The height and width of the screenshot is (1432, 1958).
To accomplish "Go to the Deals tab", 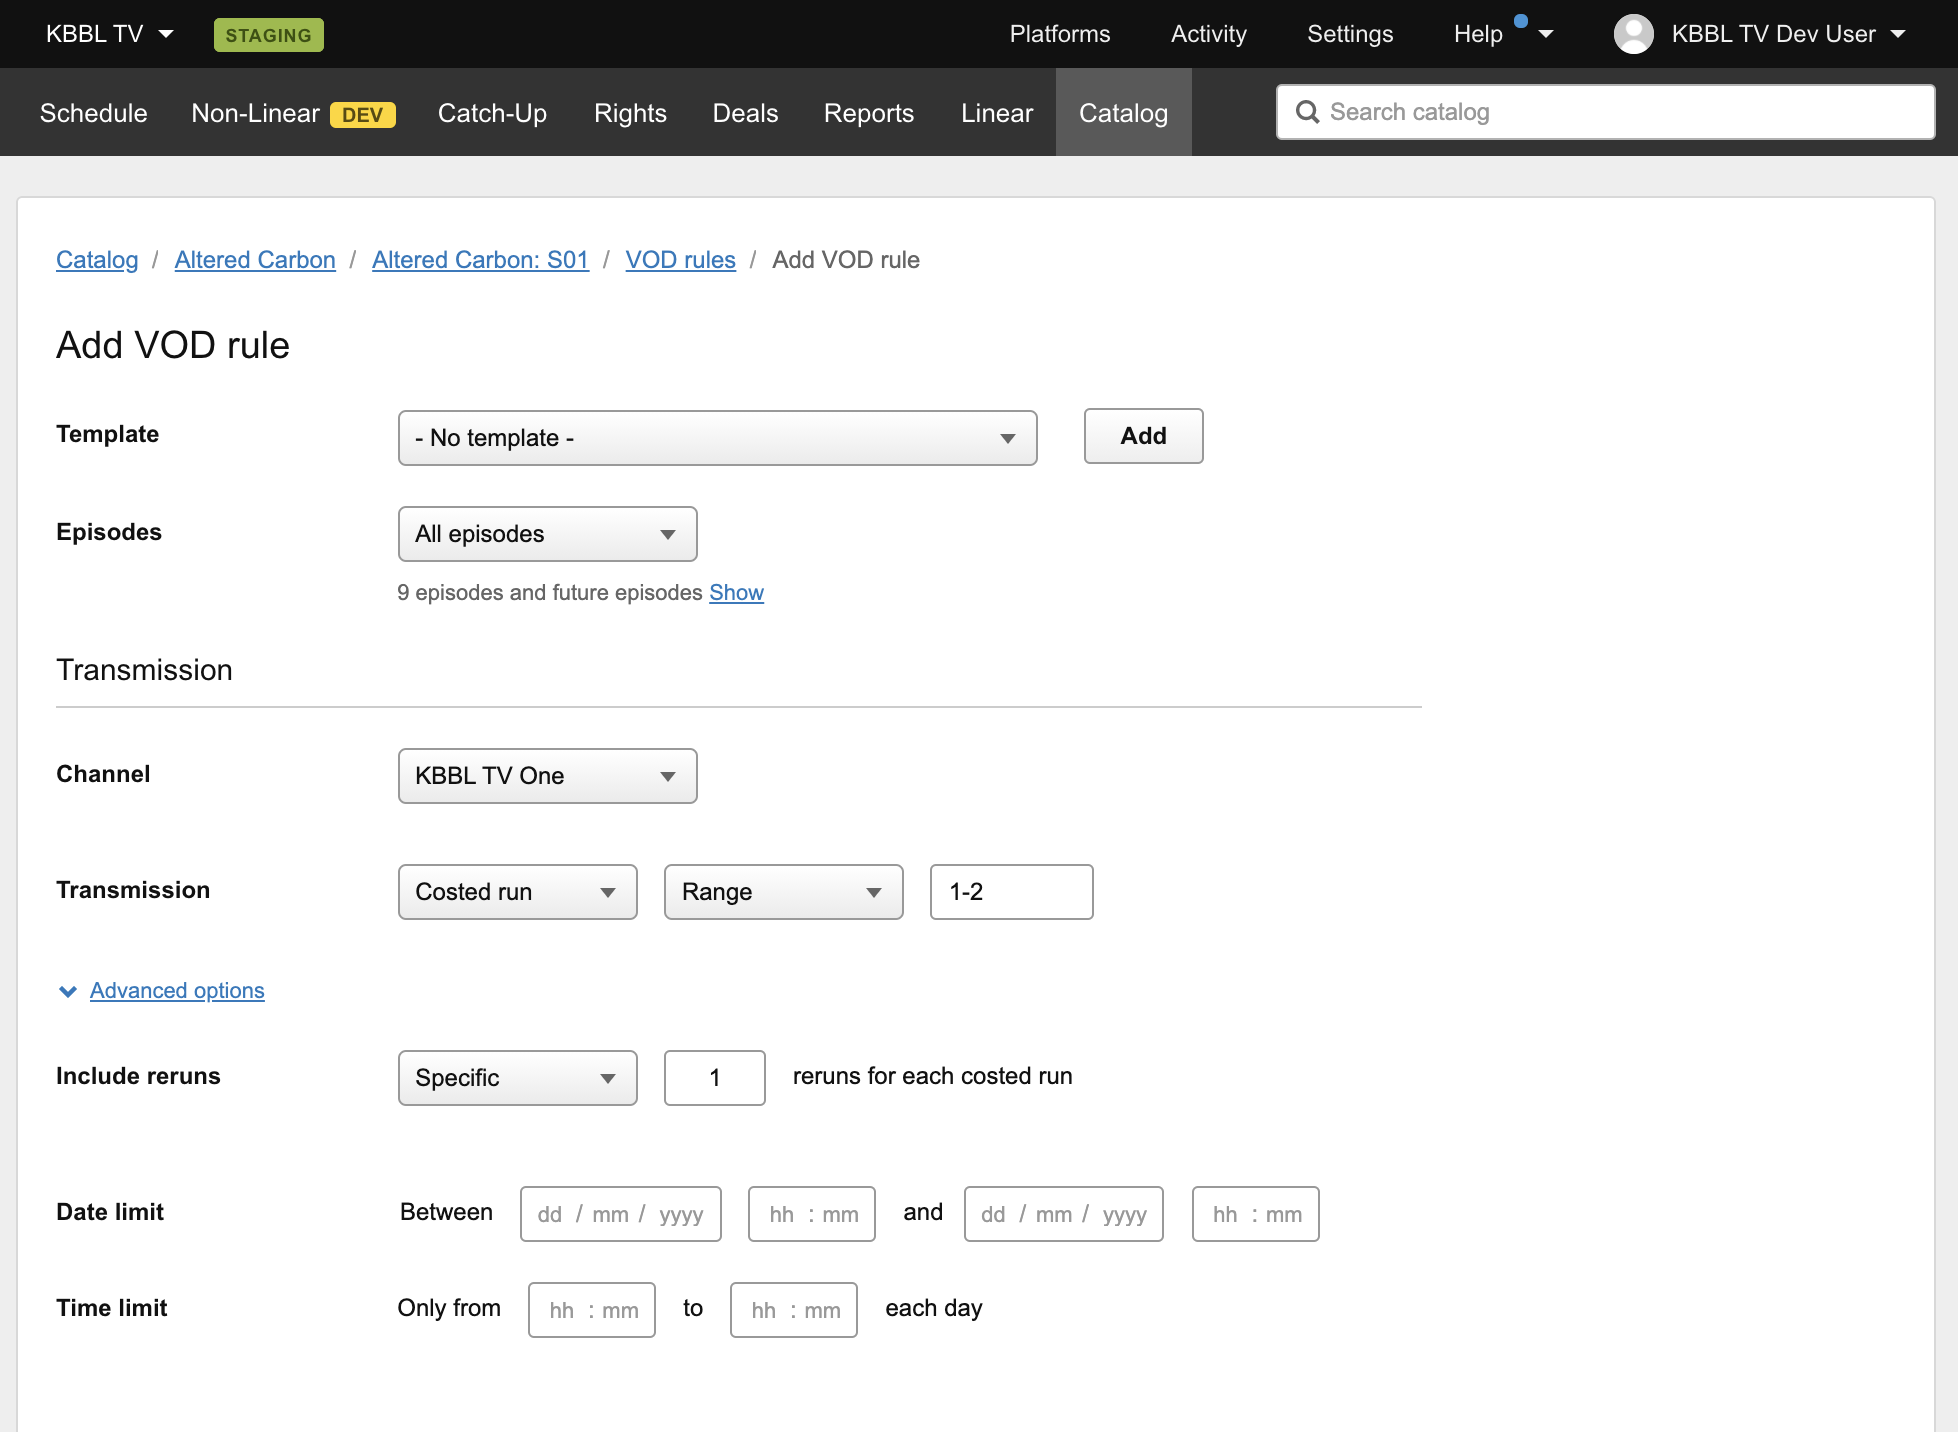I will pos(745,113).
